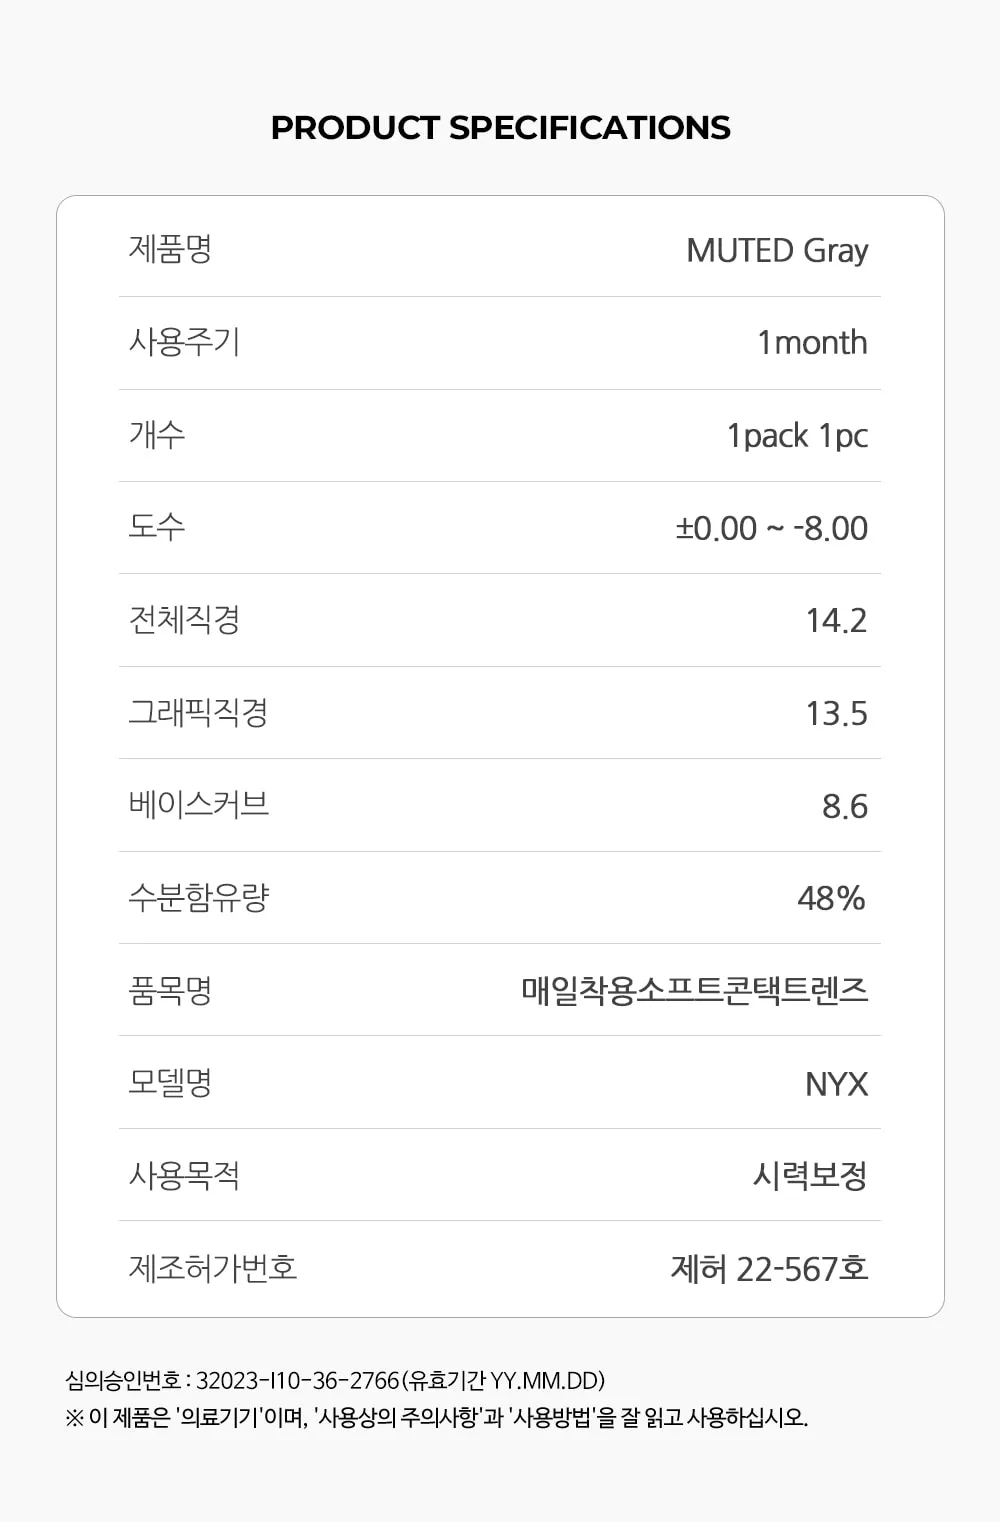This screenshot has width=1000, height=1523.
Task: Click the 매일착용소프트콘택트렌즈 item name
Action: 694,990
